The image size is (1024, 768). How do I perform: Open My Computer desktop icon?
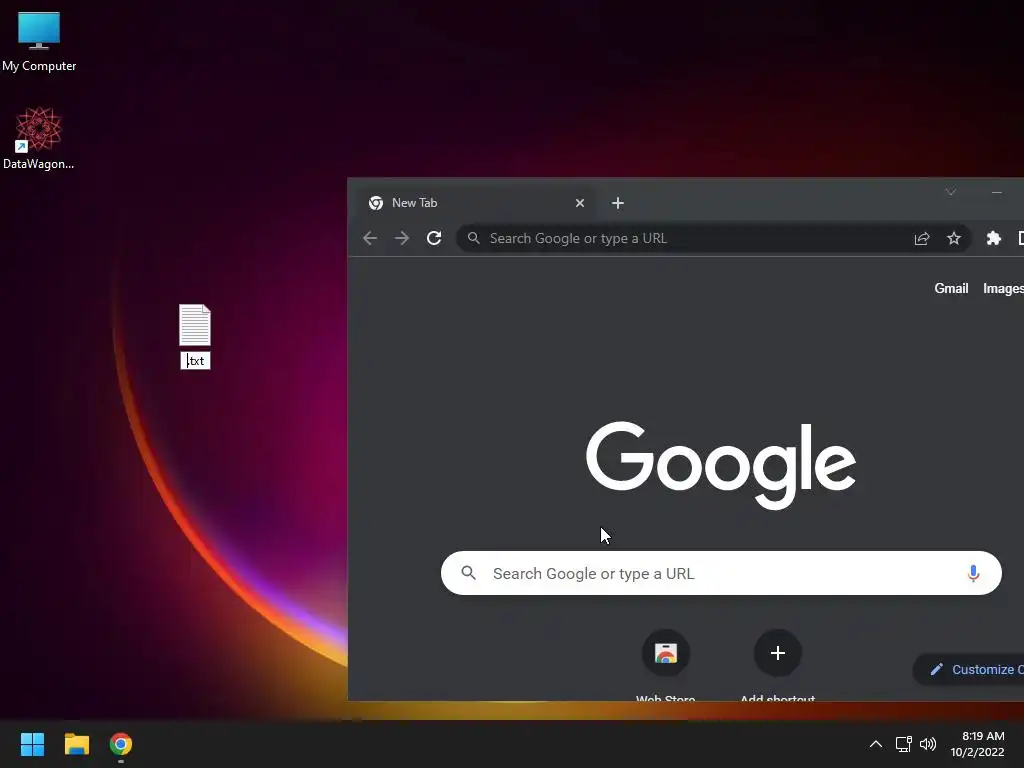pyautogui.click(x=39, y=40)
